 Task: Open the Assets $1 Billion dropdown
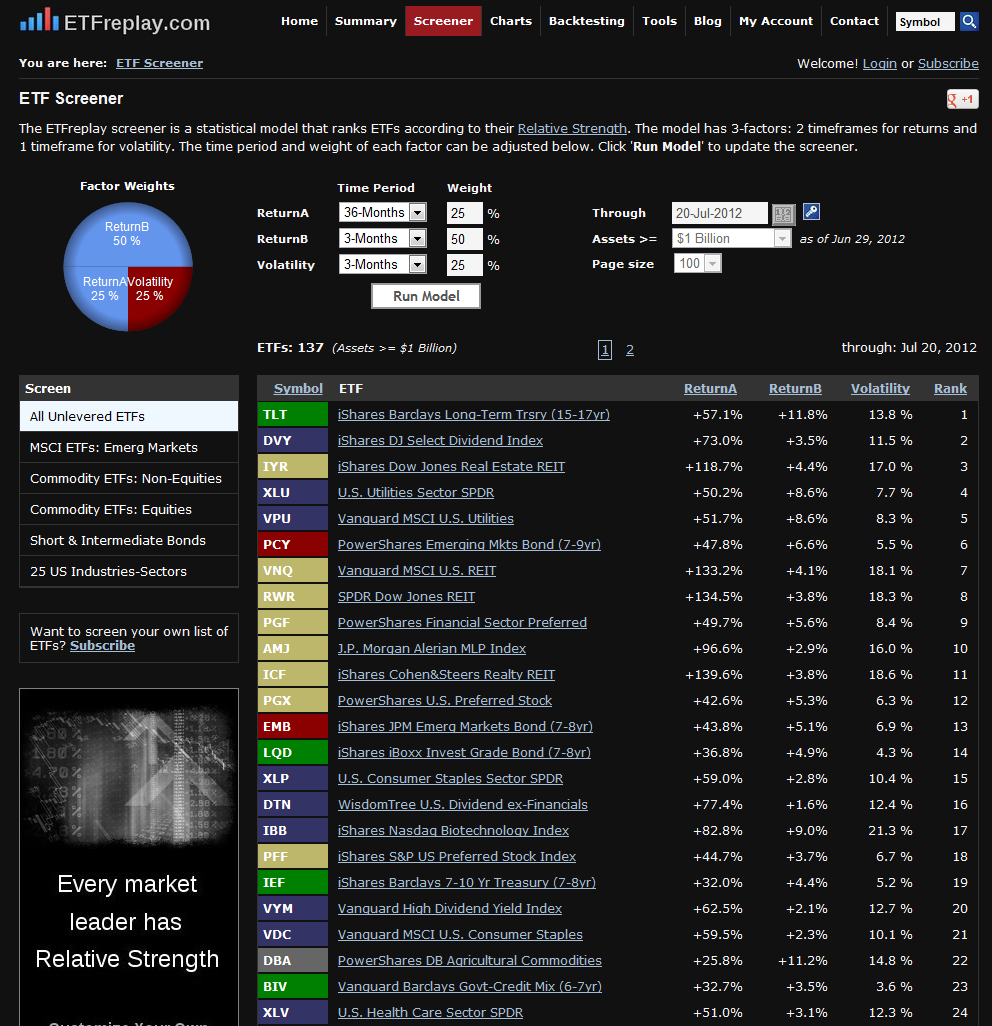click(x=732, y=238)
